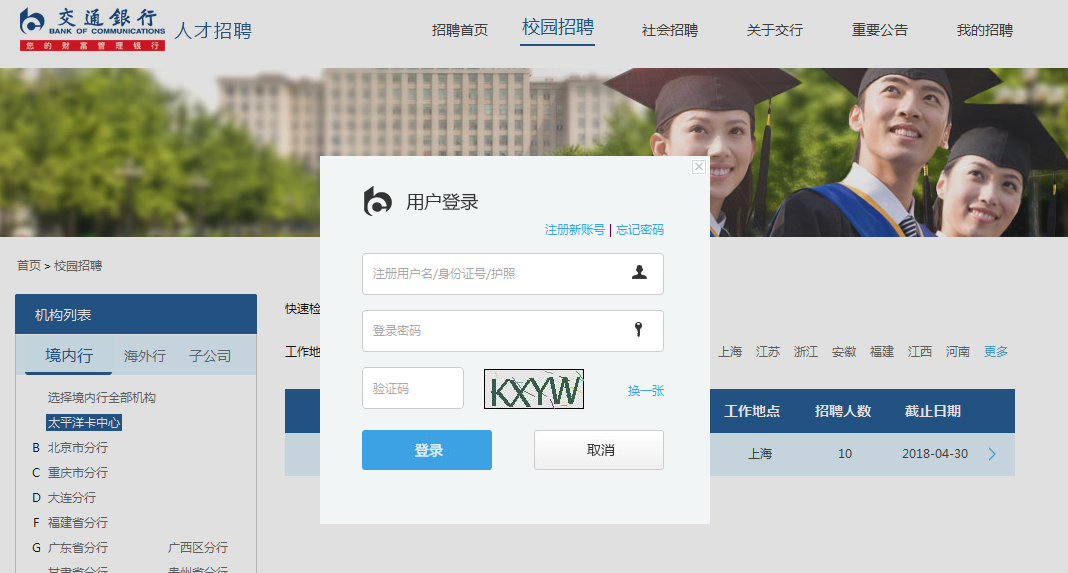The height and width of the screenshot is (573, 1068).
Task: Open the 校园招聘 navigation tab
Action: [558, 28]
